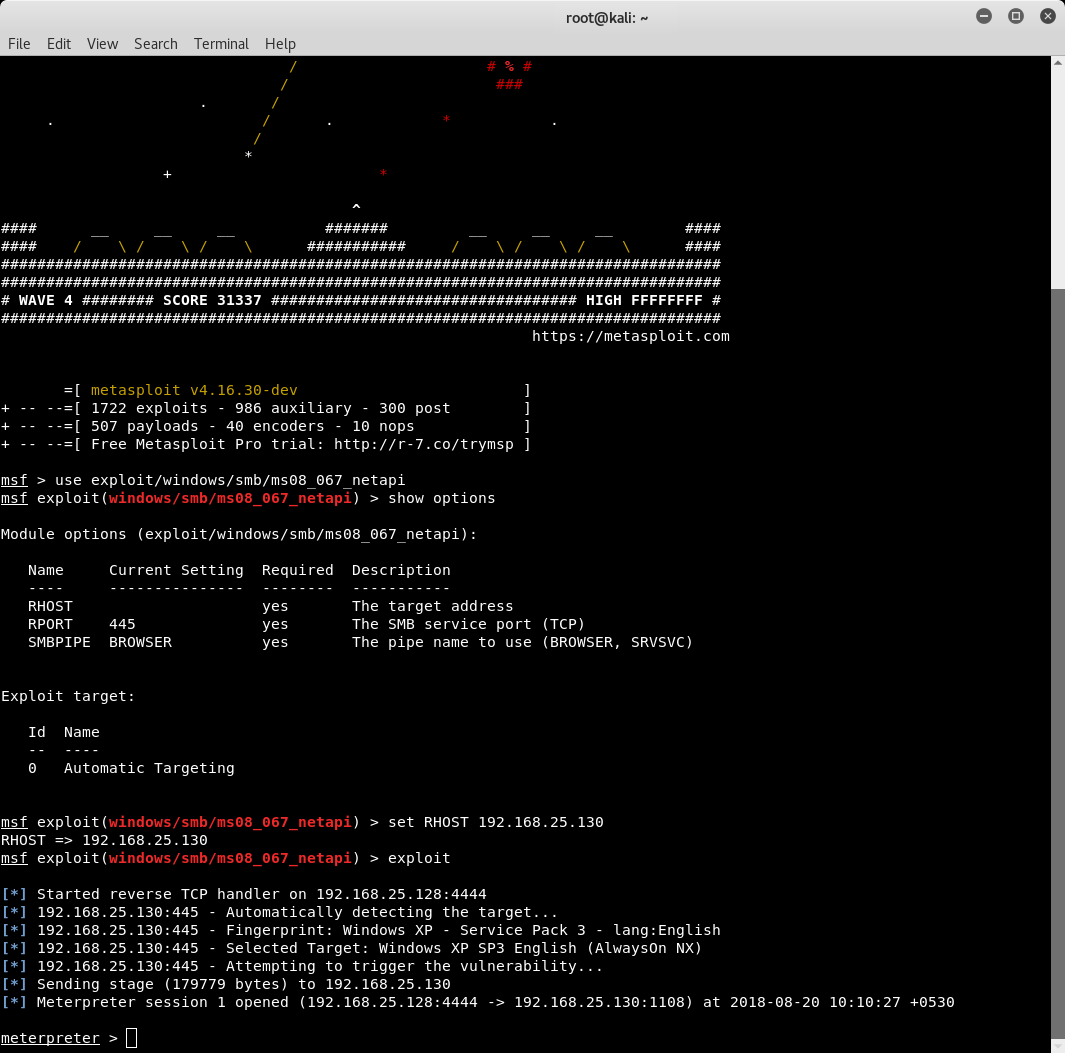Open the Search menu
Image resolution: width=1065 pixels, height=1053 pixels.
[156, 44]
